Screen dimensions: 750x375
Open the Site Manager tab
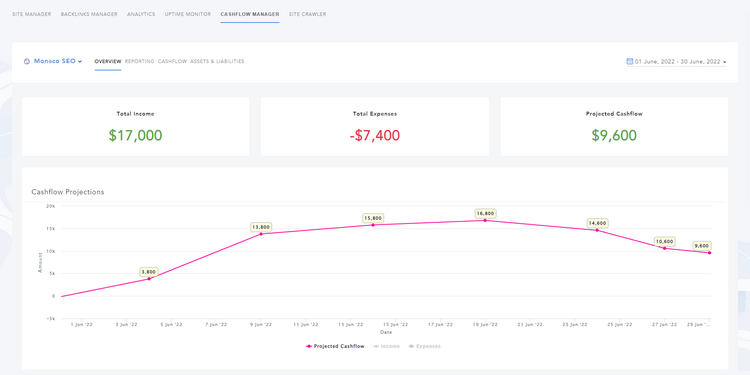click(32, 14)
